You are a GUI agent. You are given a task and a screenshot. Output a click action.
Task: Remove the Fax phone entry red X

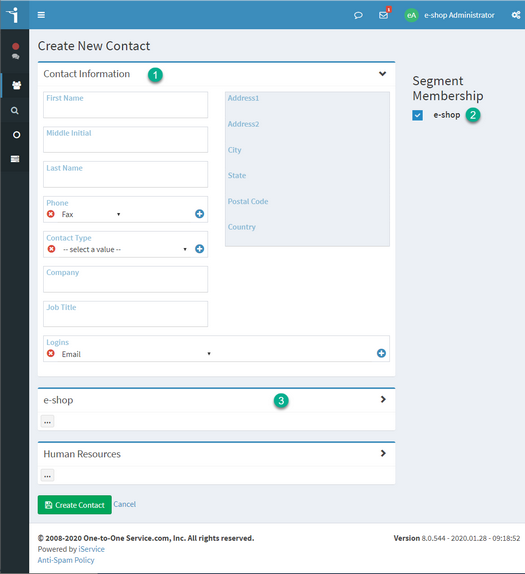[51, 214]
